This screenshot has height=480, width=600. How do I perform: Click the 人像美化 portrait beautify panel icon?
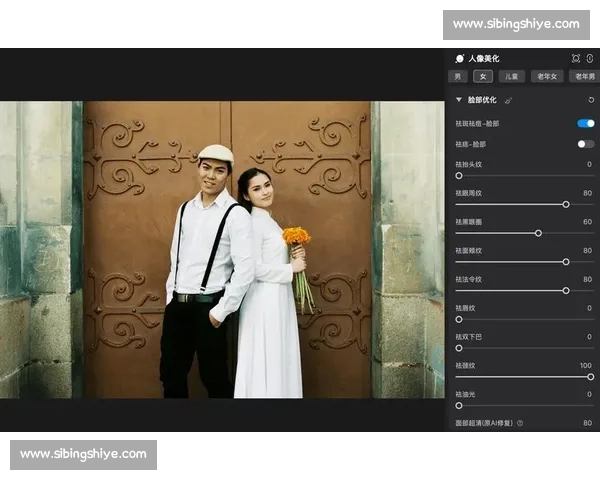(460, 59)
